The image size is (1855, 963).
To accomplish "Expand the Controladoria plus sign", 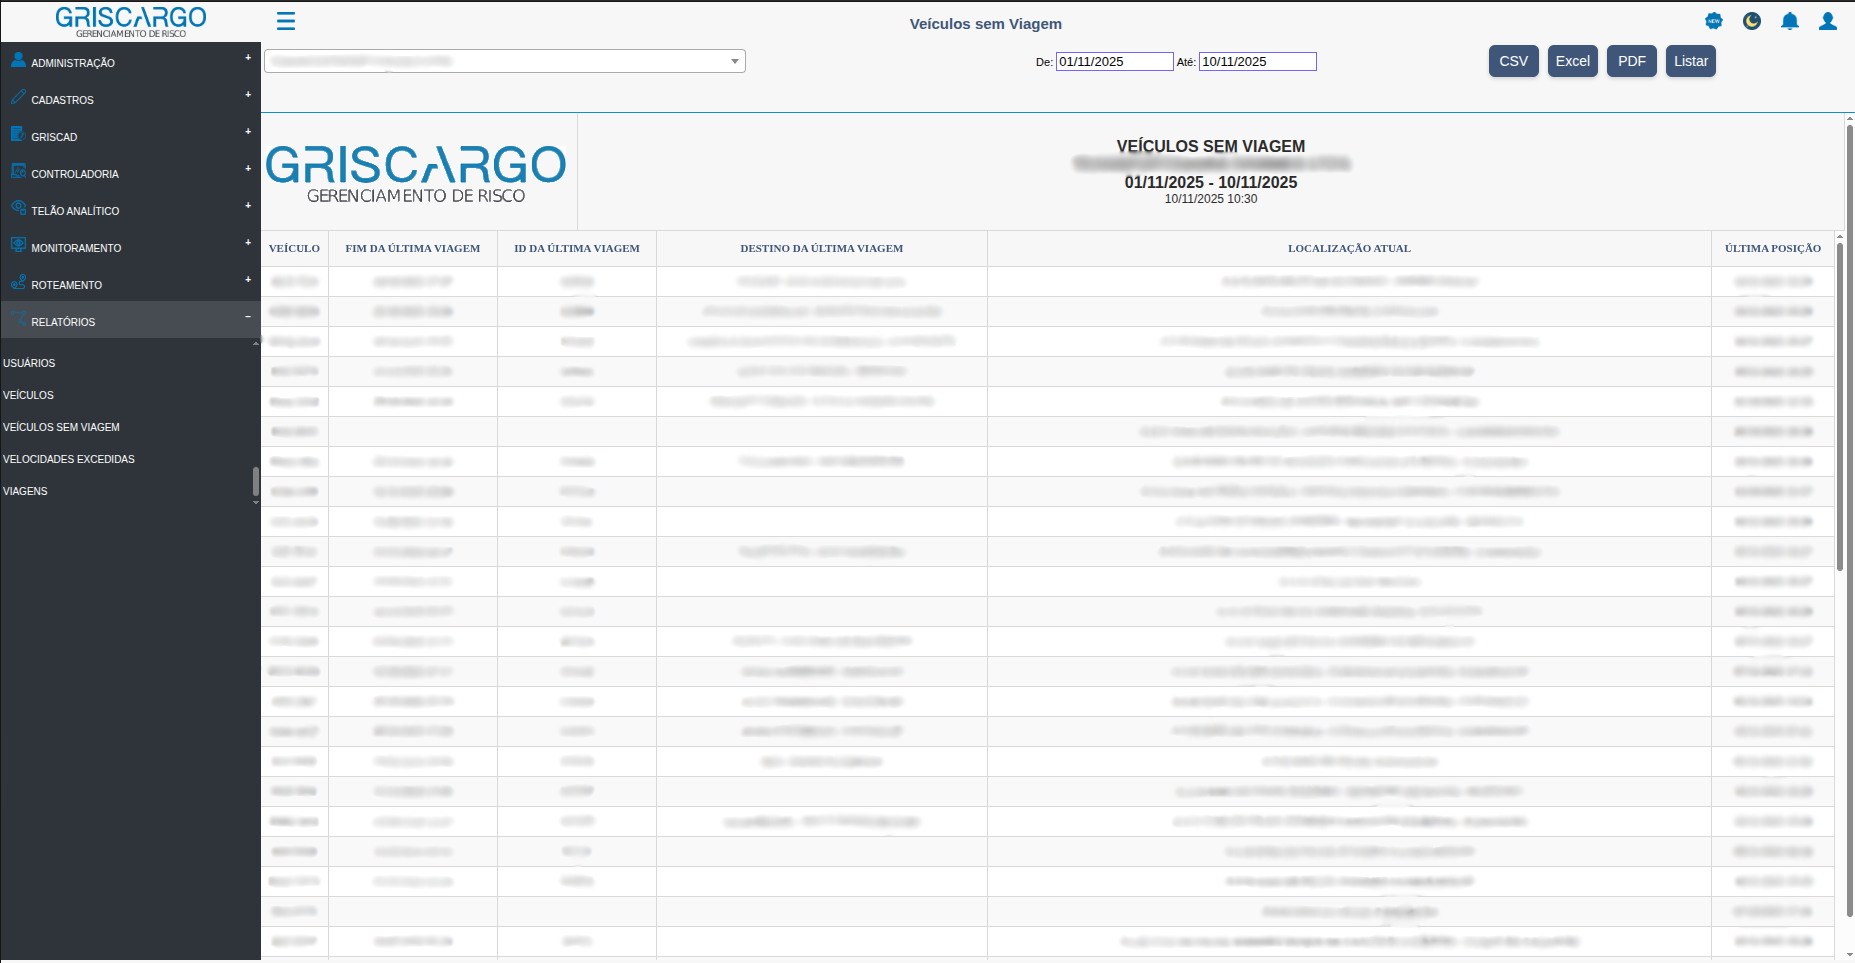I will [248, 169].
